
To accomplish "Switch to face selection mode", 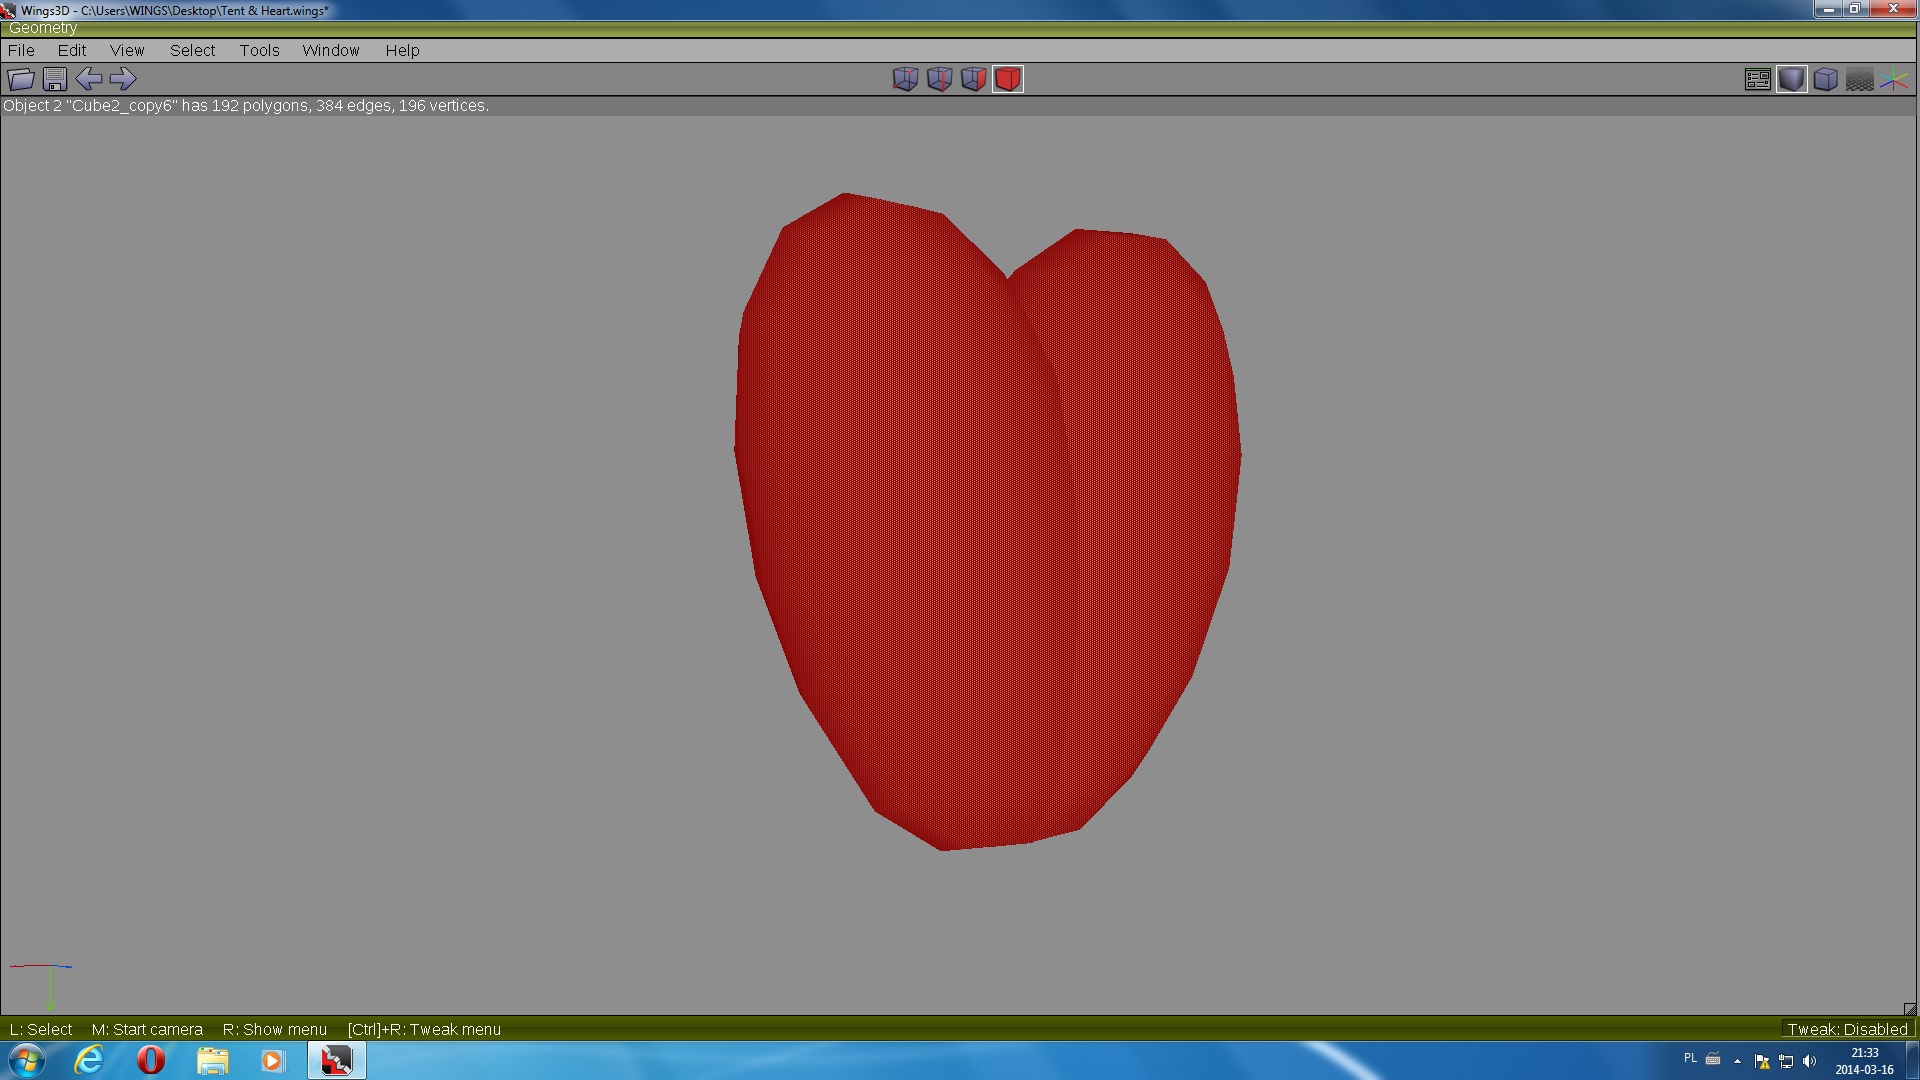I will click(973, 79).
